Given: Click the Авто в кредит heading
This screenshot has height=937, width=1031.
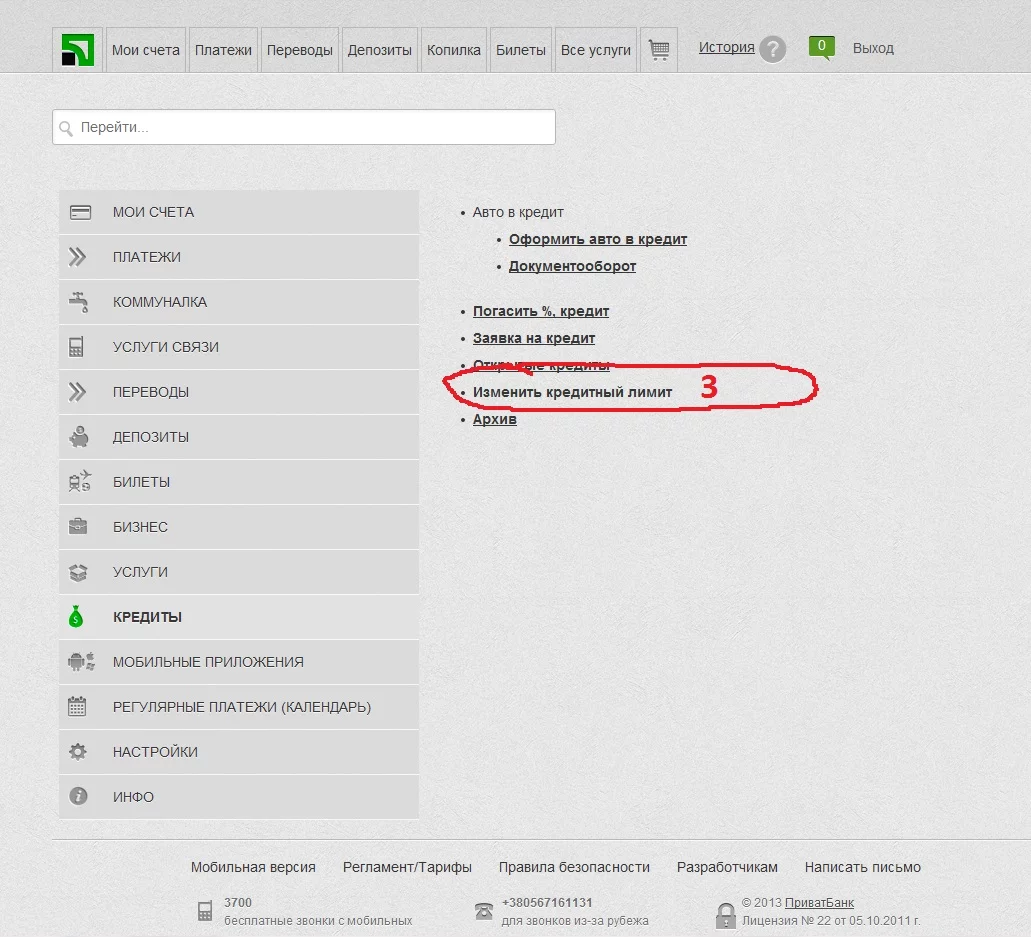Looking at the screenshot, I should (517, 212).
